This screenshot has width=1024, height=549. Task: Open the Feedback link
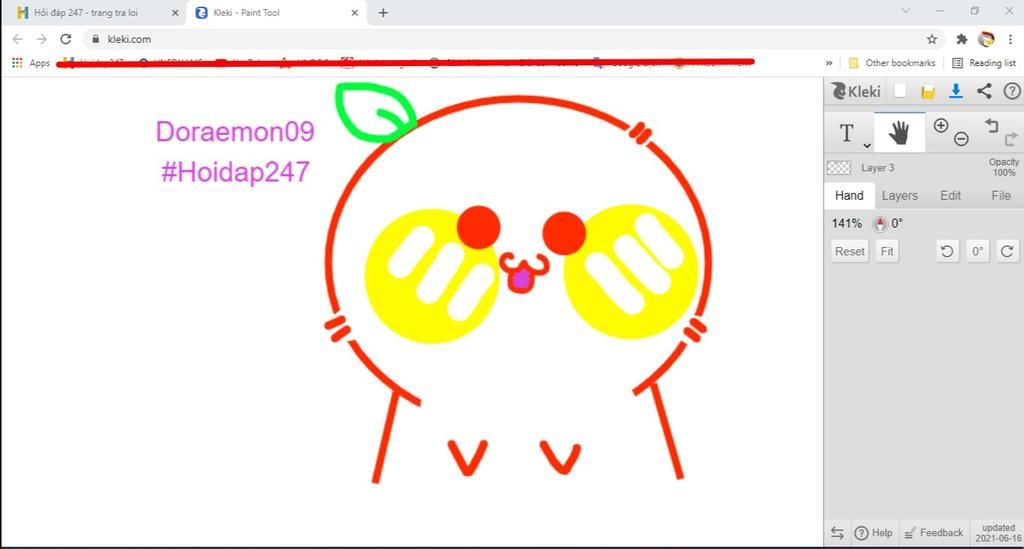coord(935,533)
